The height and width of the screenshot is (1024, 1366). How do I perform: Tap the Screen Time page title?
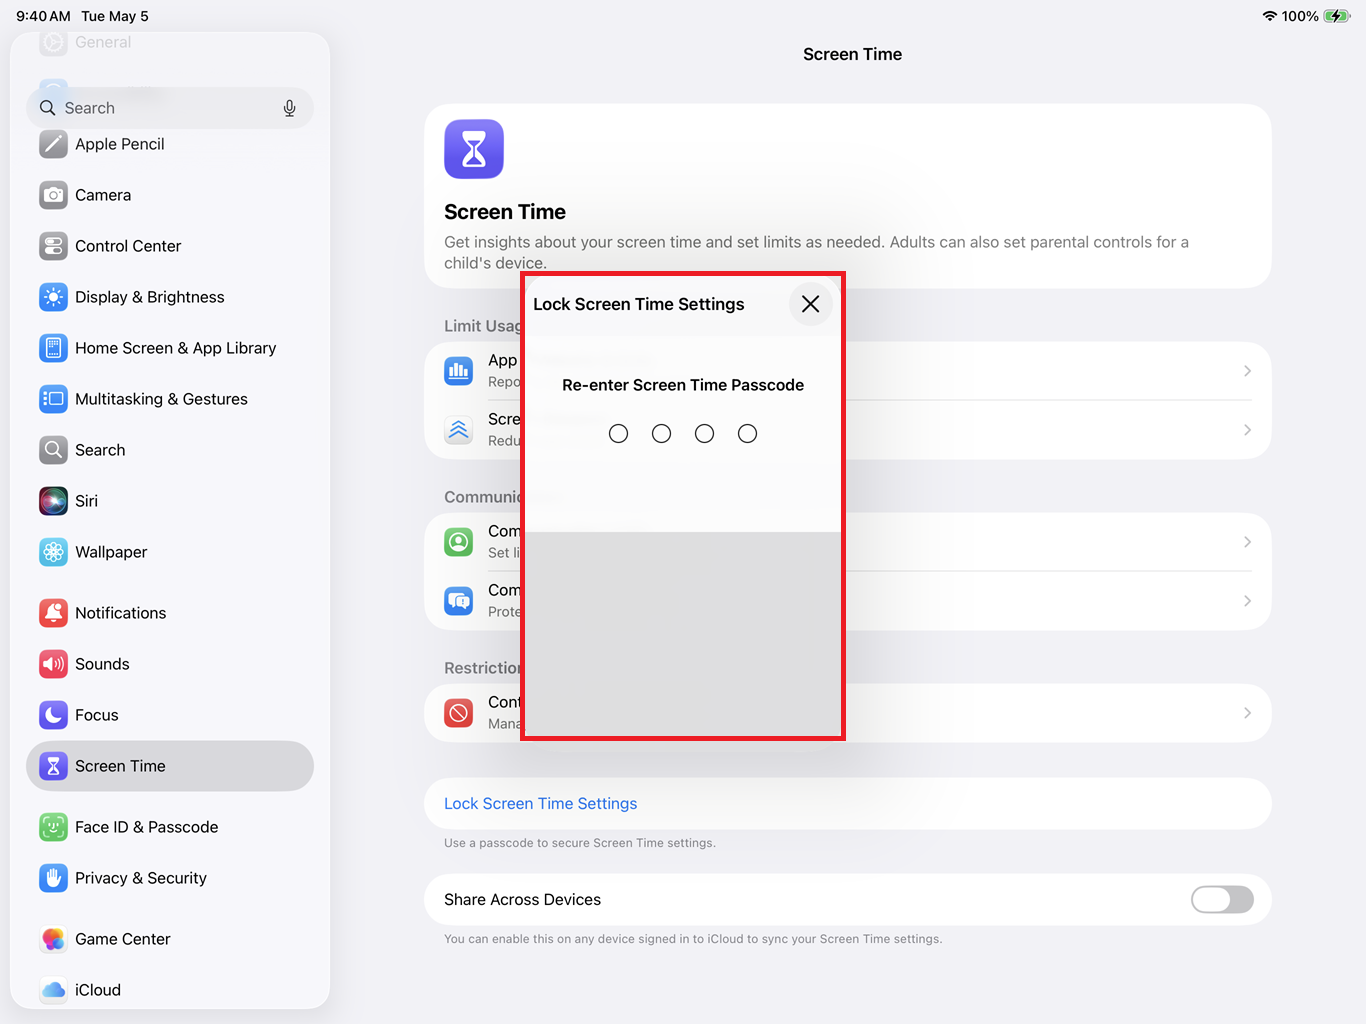pos(853,54)
